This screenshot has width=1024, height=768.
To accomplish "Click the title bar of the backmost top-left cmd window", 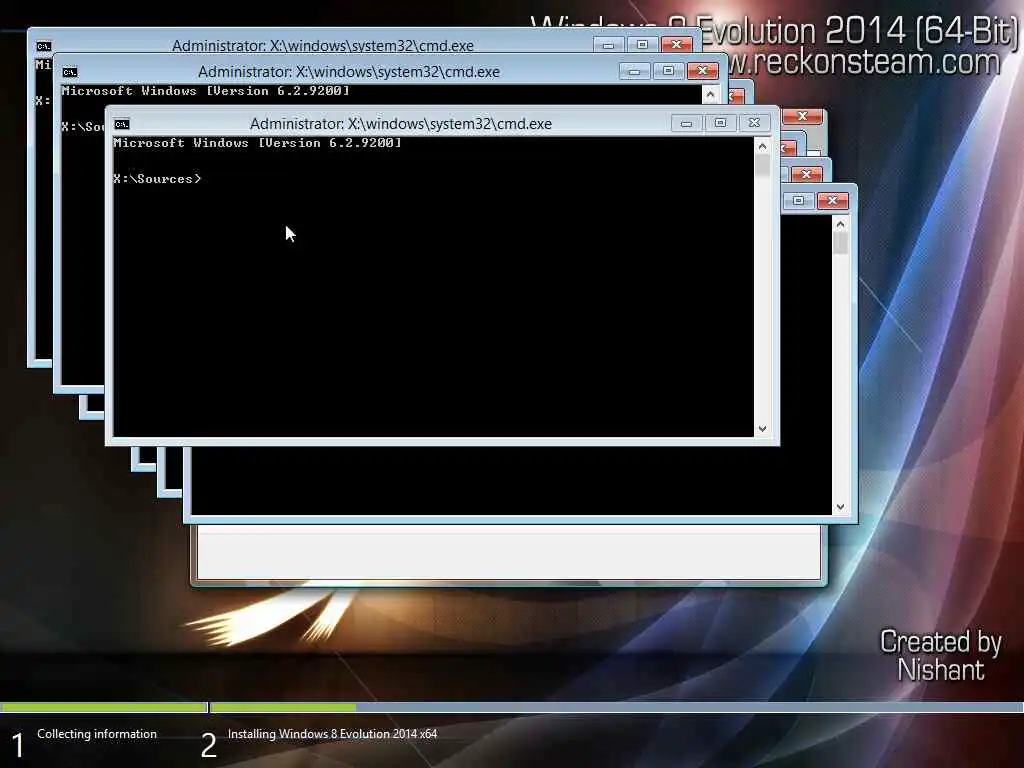I will 323,46.
